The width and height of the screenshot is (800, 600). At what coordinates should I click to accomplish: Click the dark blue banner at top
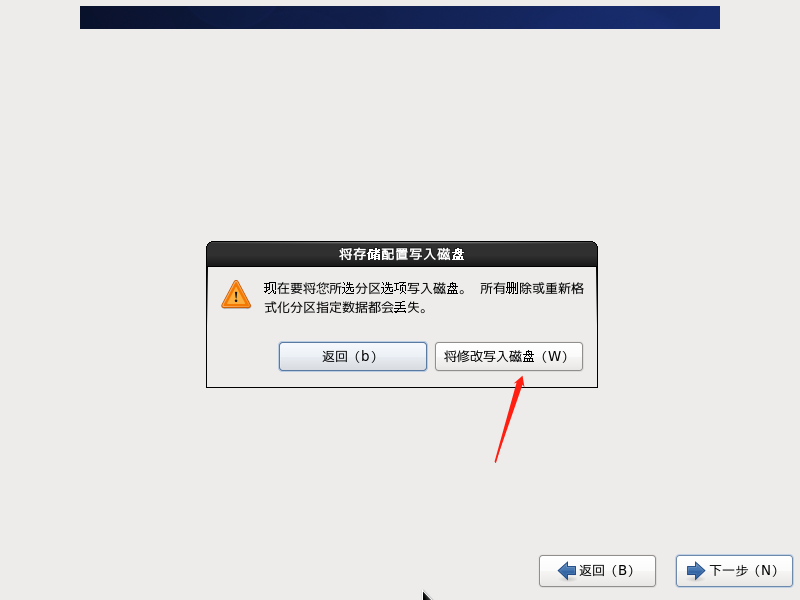400,17
